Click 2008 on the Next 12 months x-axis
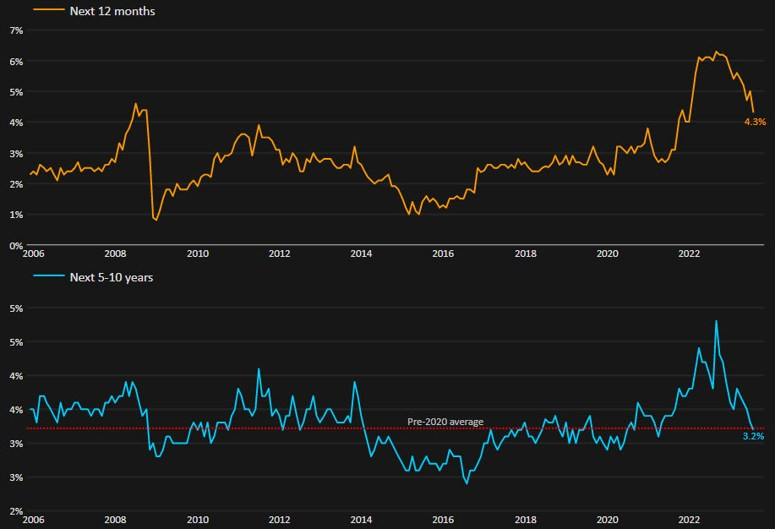 [115, 255]
